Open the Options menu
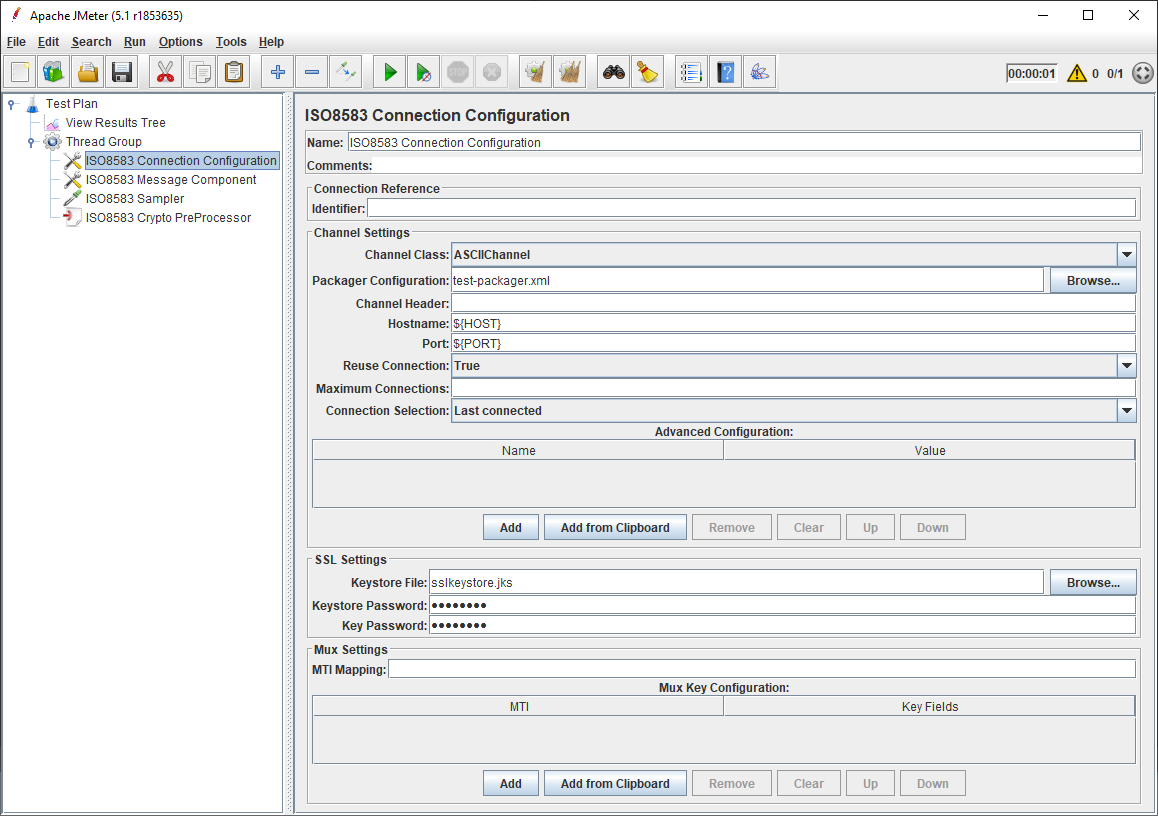 pos(180,42)
